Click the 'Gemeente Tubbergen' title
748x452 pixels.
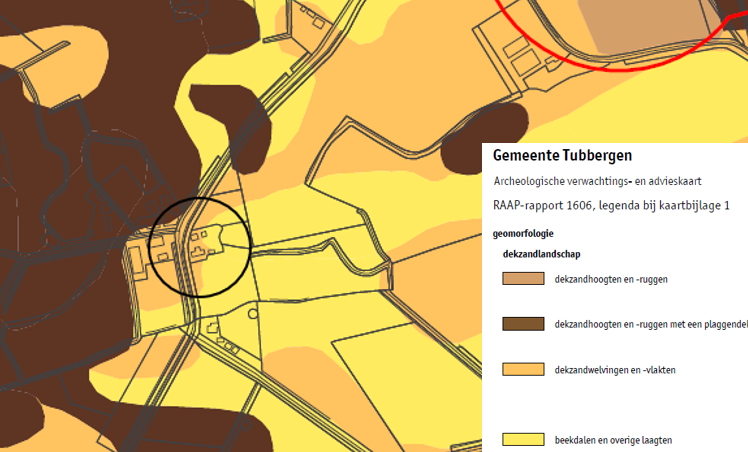pyautogui.click(x=562, y=155)
